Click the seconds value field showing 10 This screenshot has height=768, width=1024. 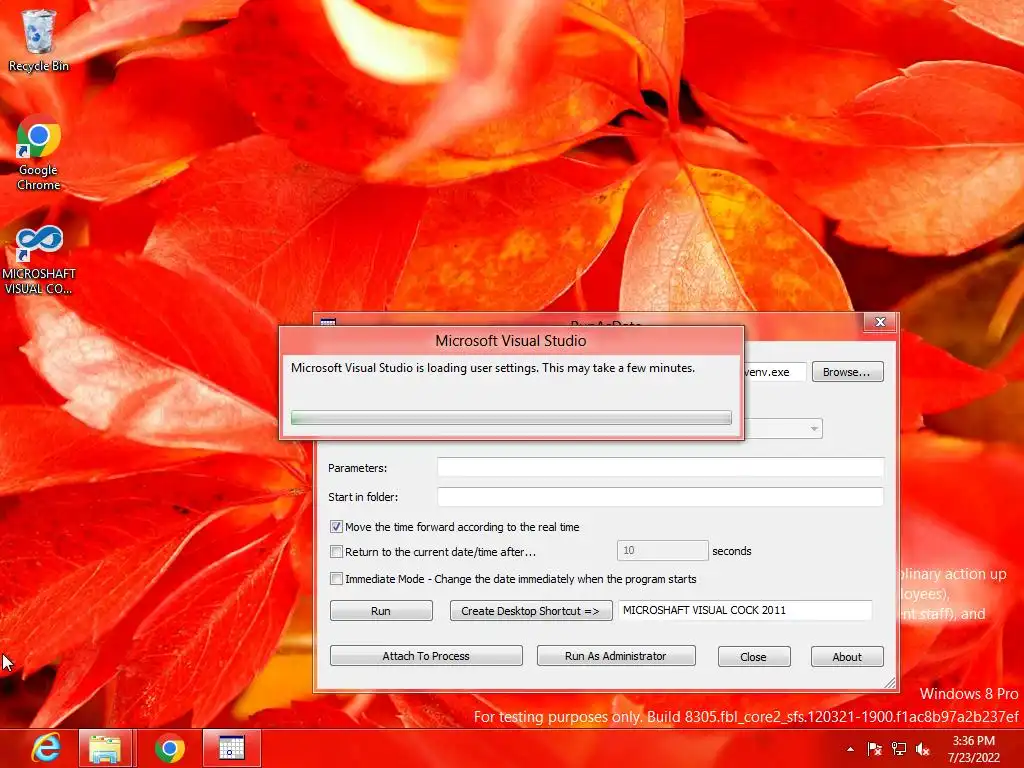[x=662, y=551]
